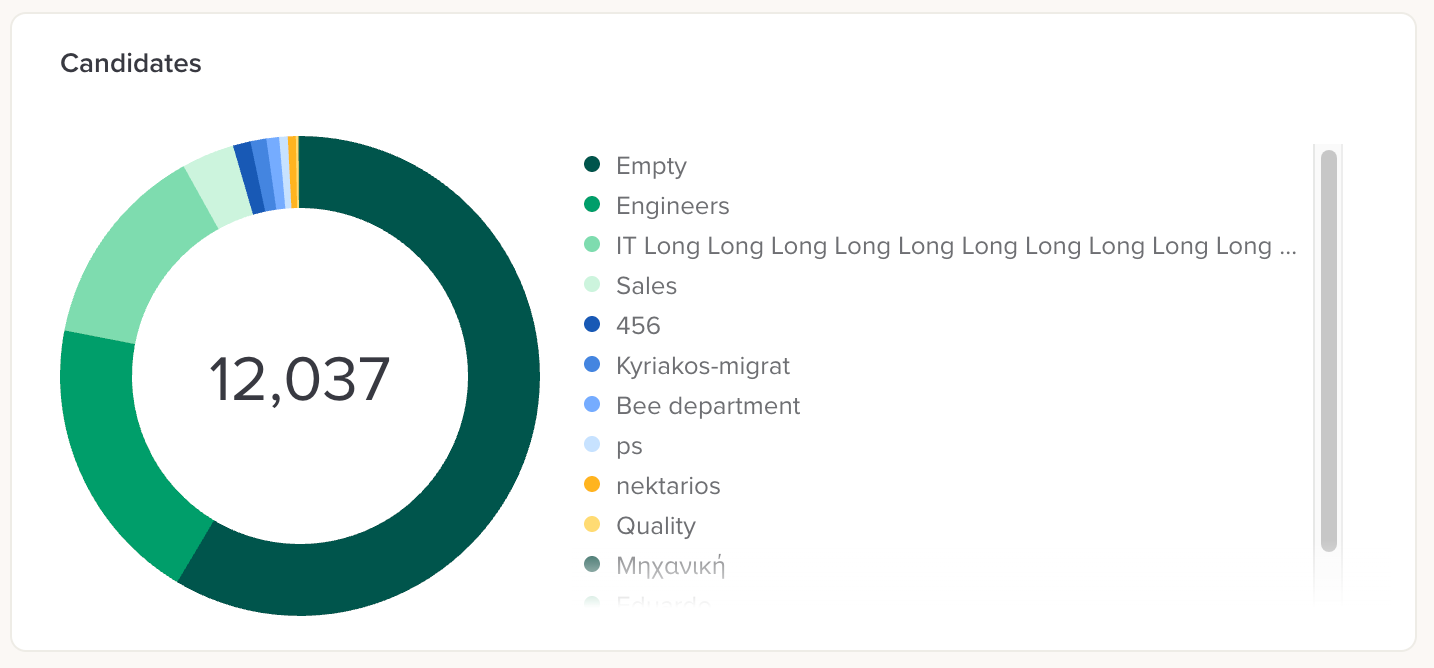Viewport: 1434px width, 668px height.
Task: Click the Sales legend color dot
Action: (591, 285)
